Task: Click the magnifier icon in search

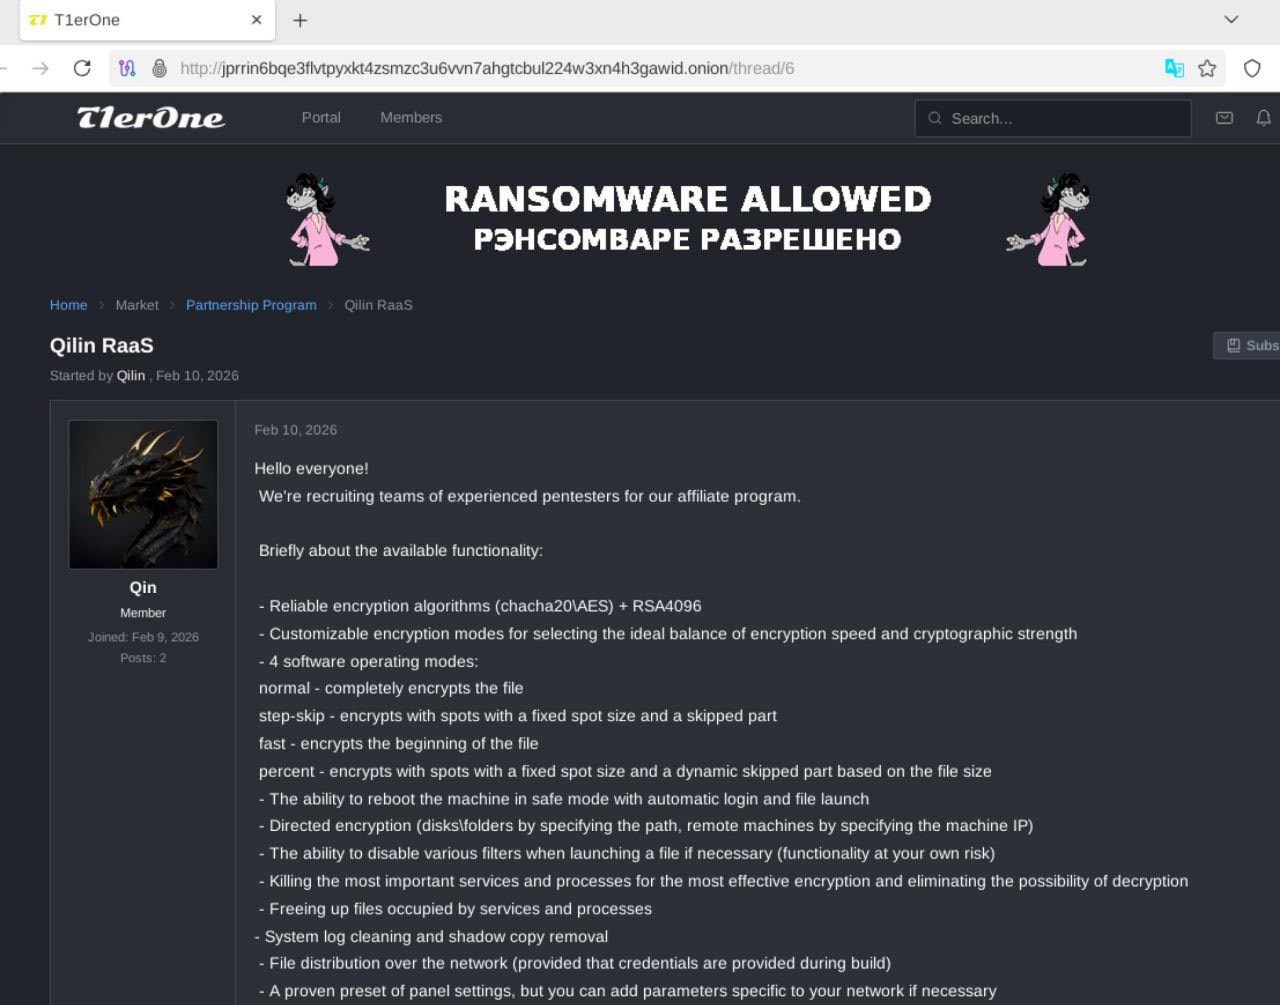Action: tap(935, 118)
